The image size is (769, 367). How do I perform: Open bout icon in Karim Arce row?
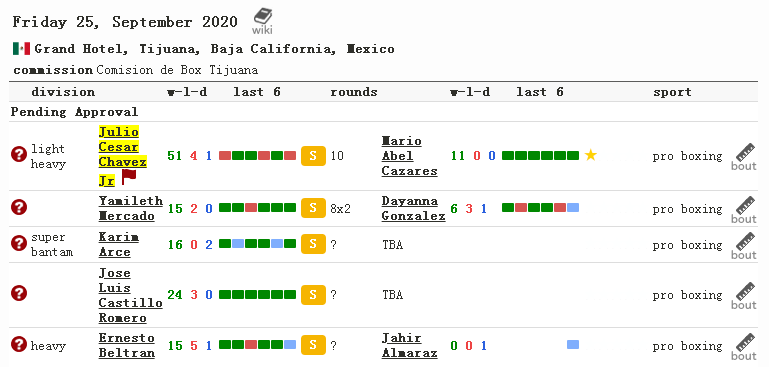click(744, 245)
